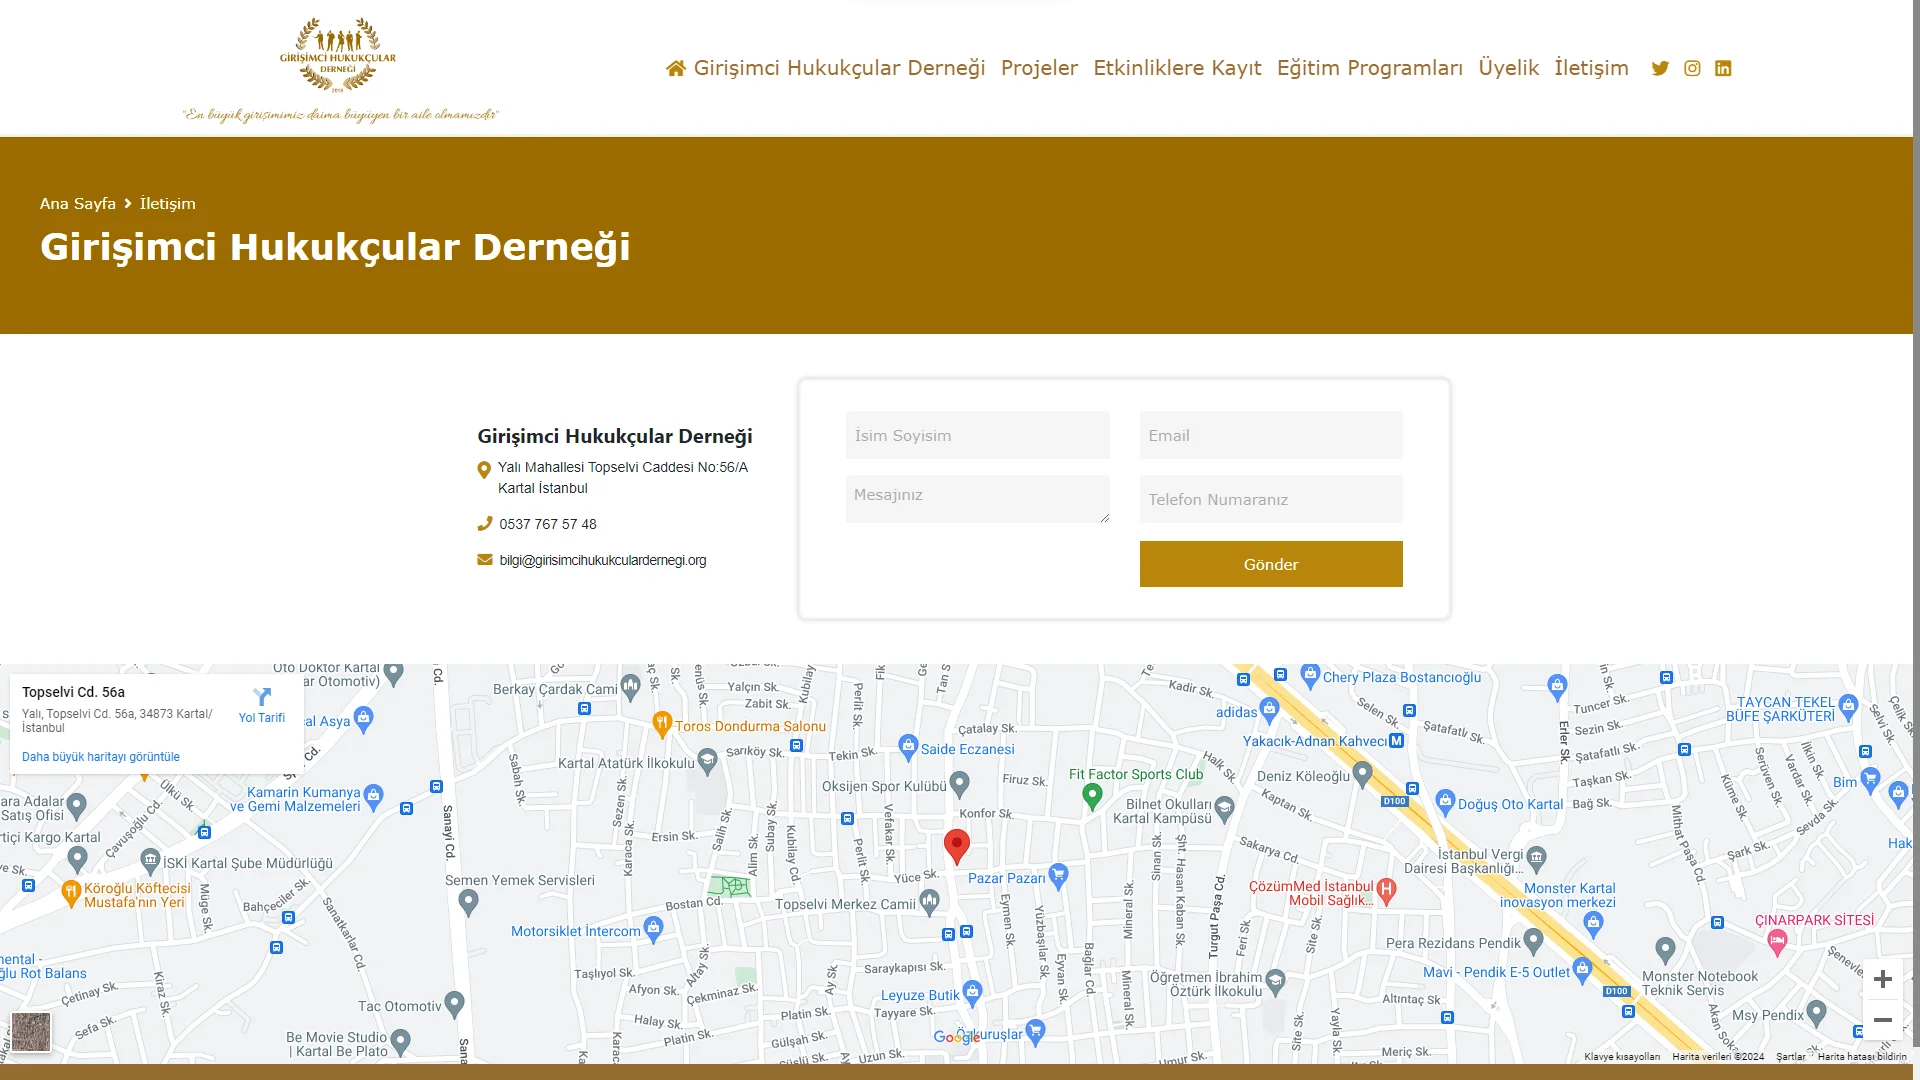1920x1080 pixels.
Task: Open the Projeler menu item
Action: point(1039,68)
